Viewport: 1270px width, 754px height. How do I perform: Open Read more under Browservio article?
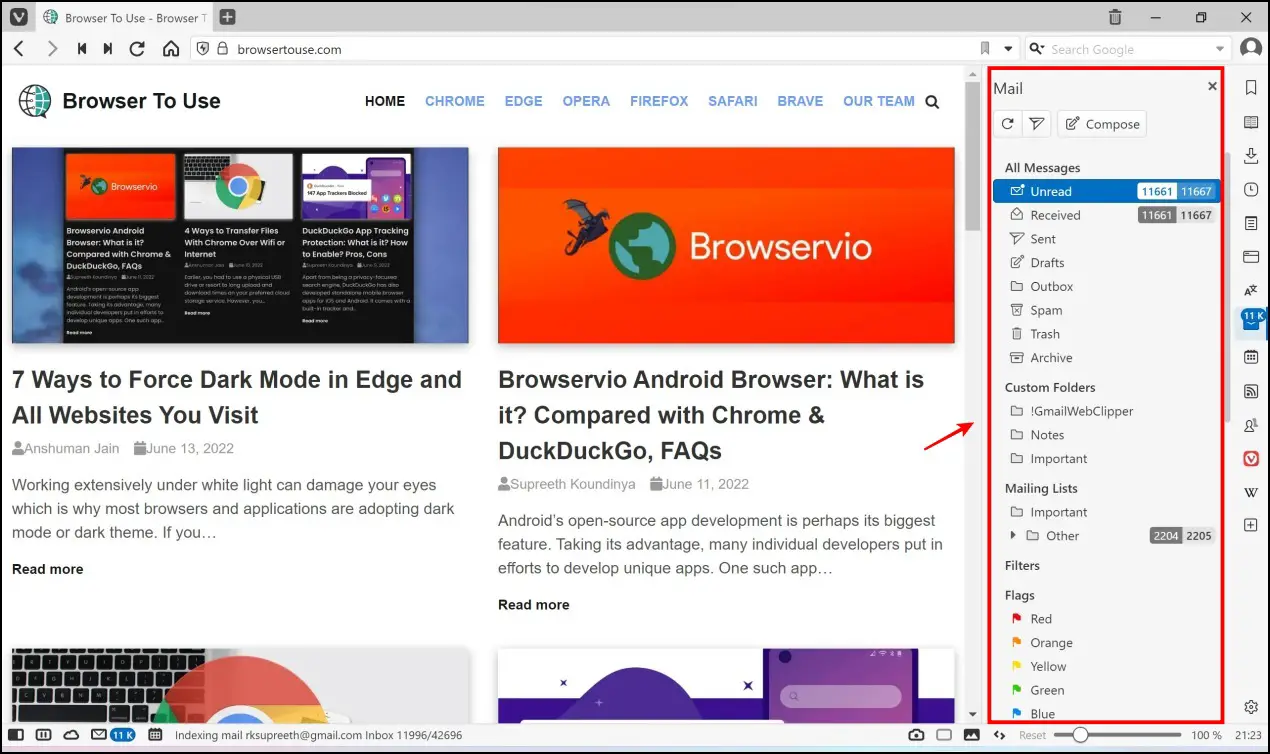click(534, 605)
